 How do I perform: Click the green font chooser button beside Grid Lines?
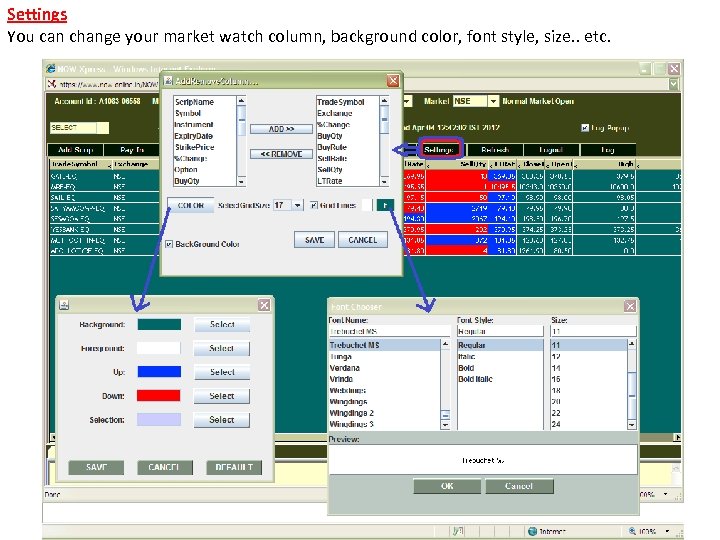[385, 205]
